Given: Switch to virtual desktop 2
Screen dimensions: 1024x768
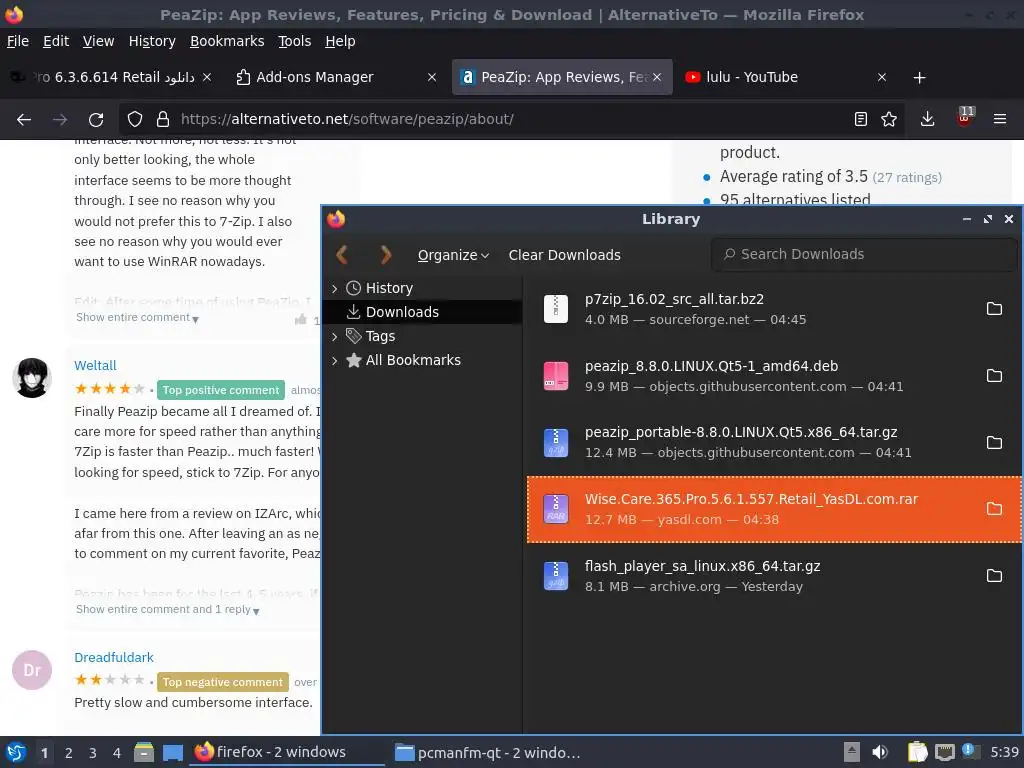Looking at the screenshot, I should 69,753.
